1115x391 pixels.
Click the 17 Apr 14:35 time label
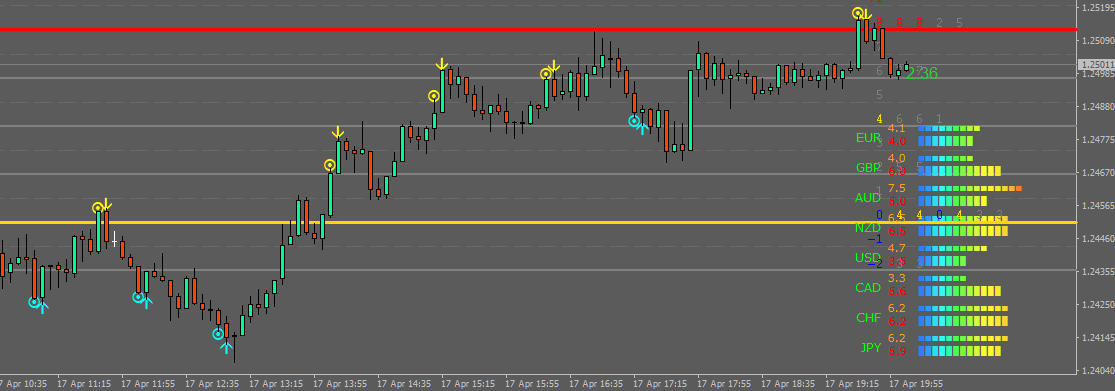click(404, 383)
